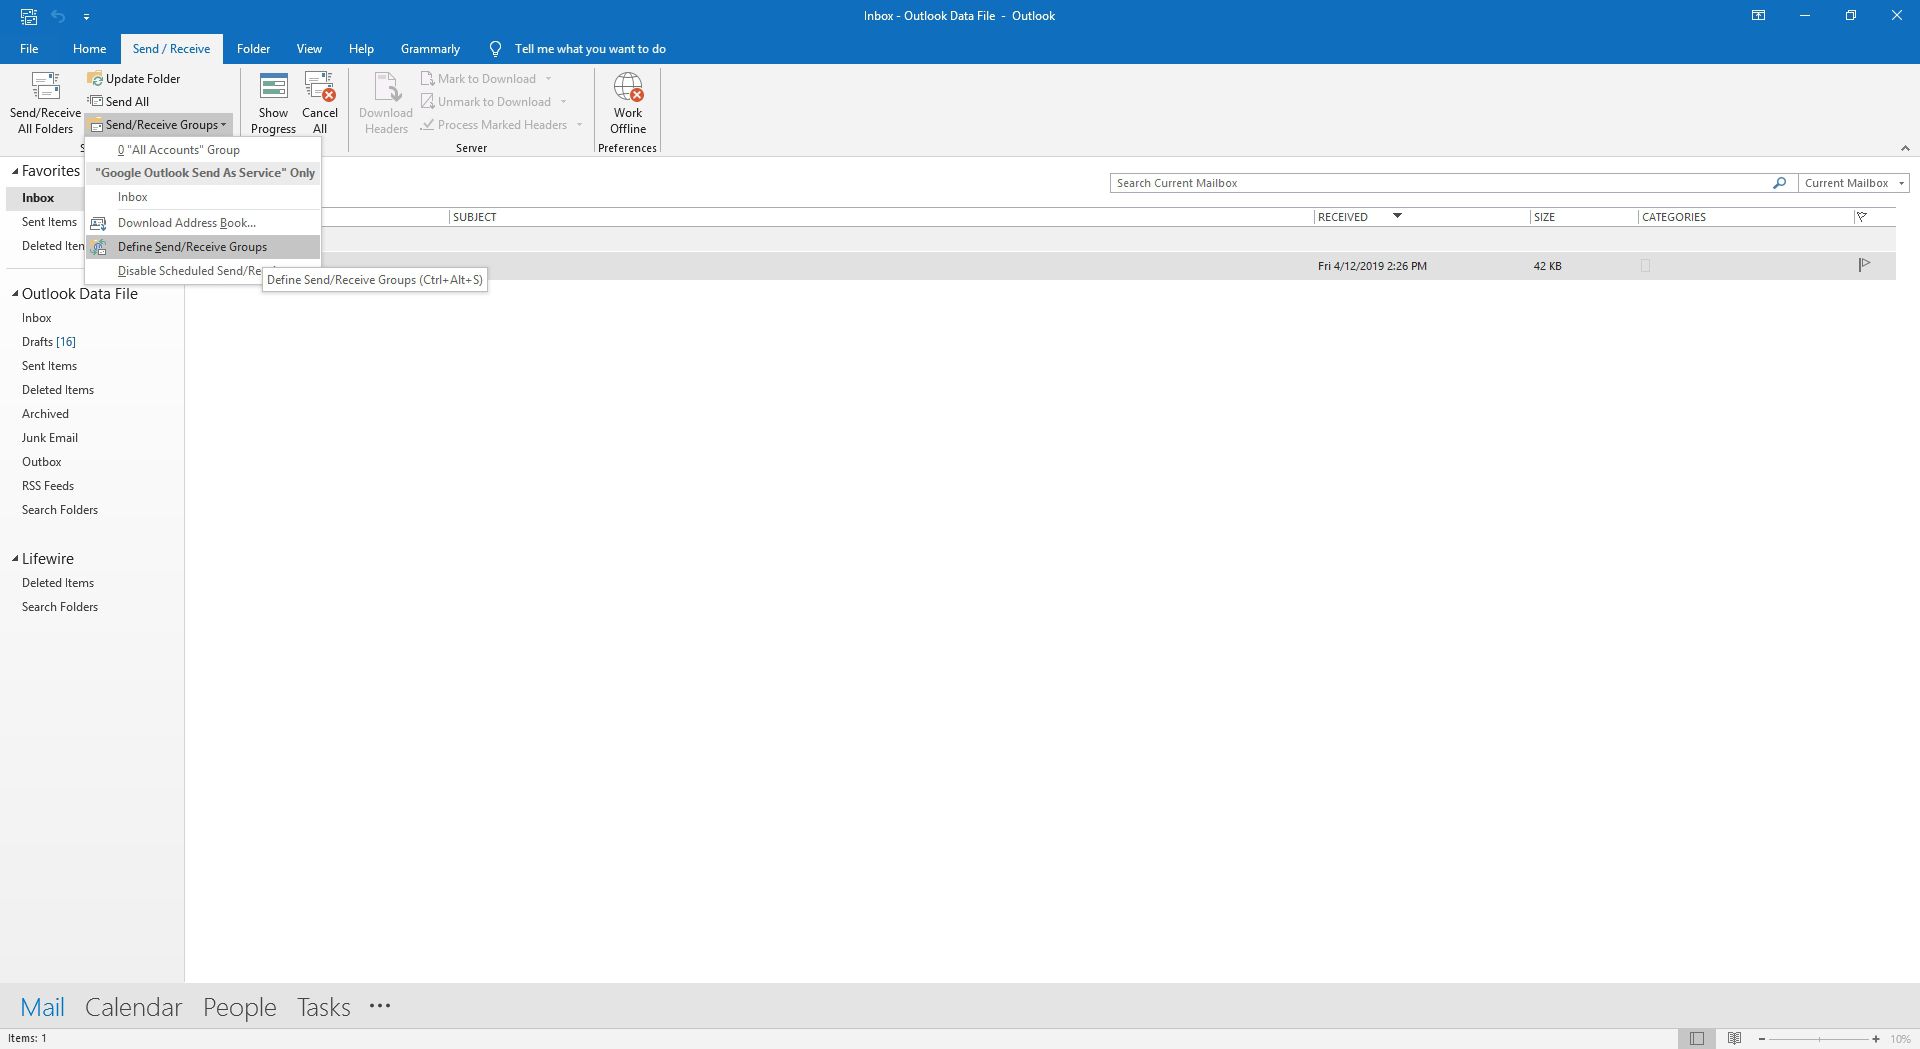
Task: Choose Define Send/Receive Groups
Action: 203,246
